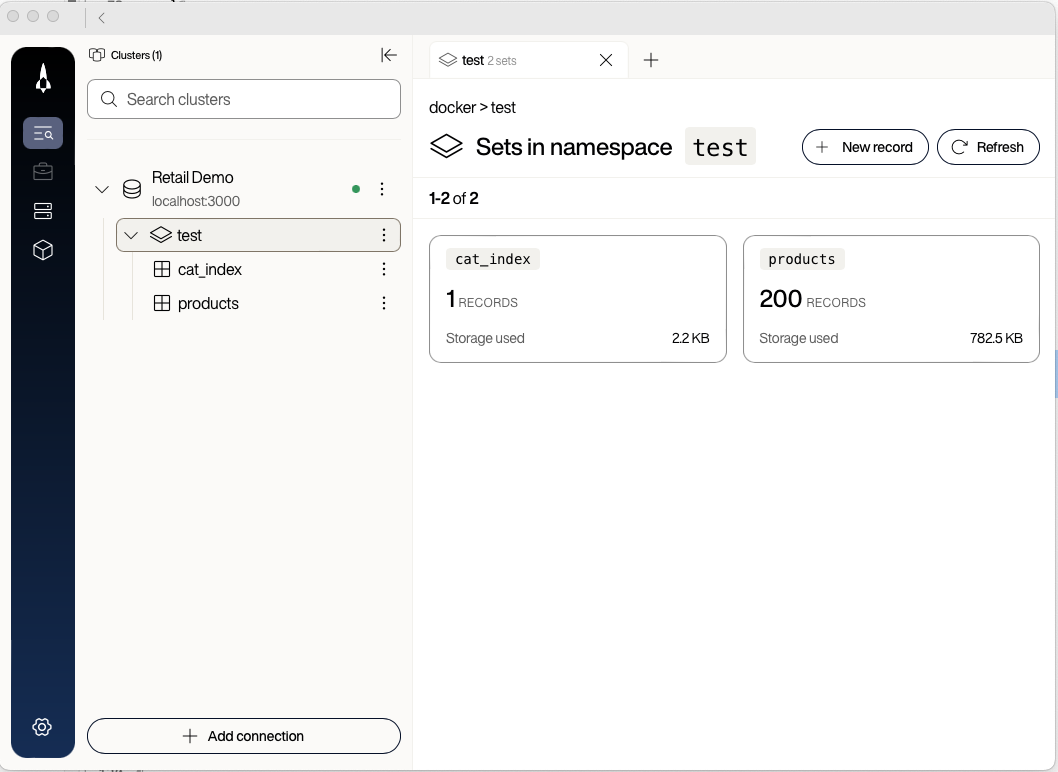Click the back navigation arrow in titlebar

[x=101, y=17]
